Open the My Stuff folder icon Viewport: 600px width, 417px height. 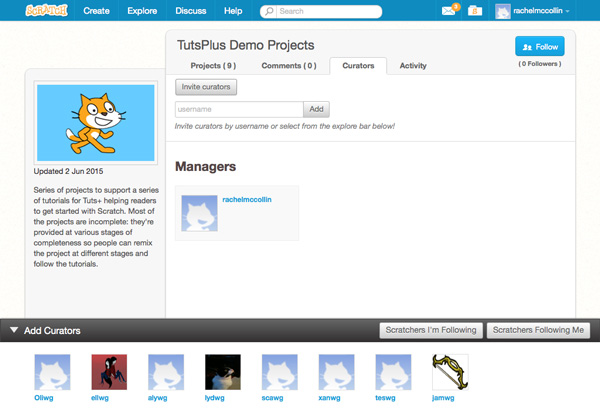pos(474,11)
